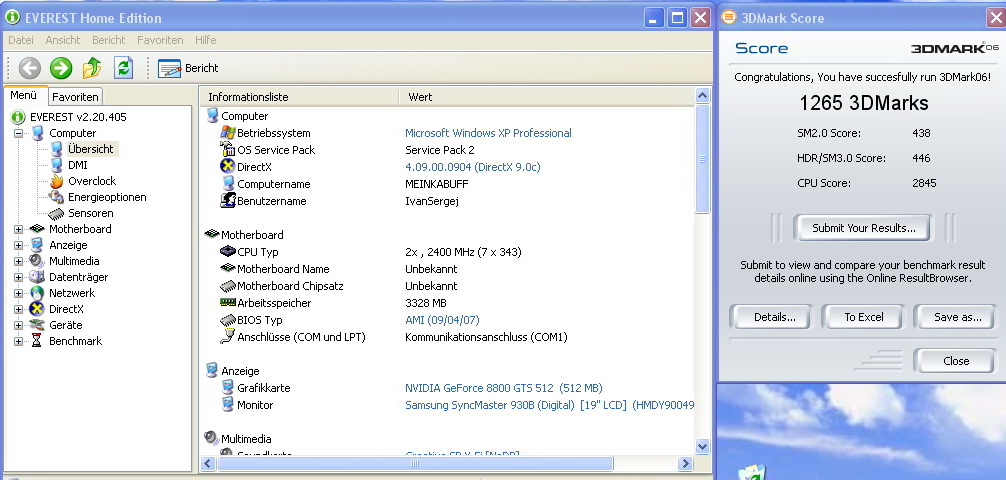Image resolution: width=1006 pixels, height=480 pixels.
Task: Open the NVIDIA GeForce 8800 GTS 512 link
Action: click(504, 388)
